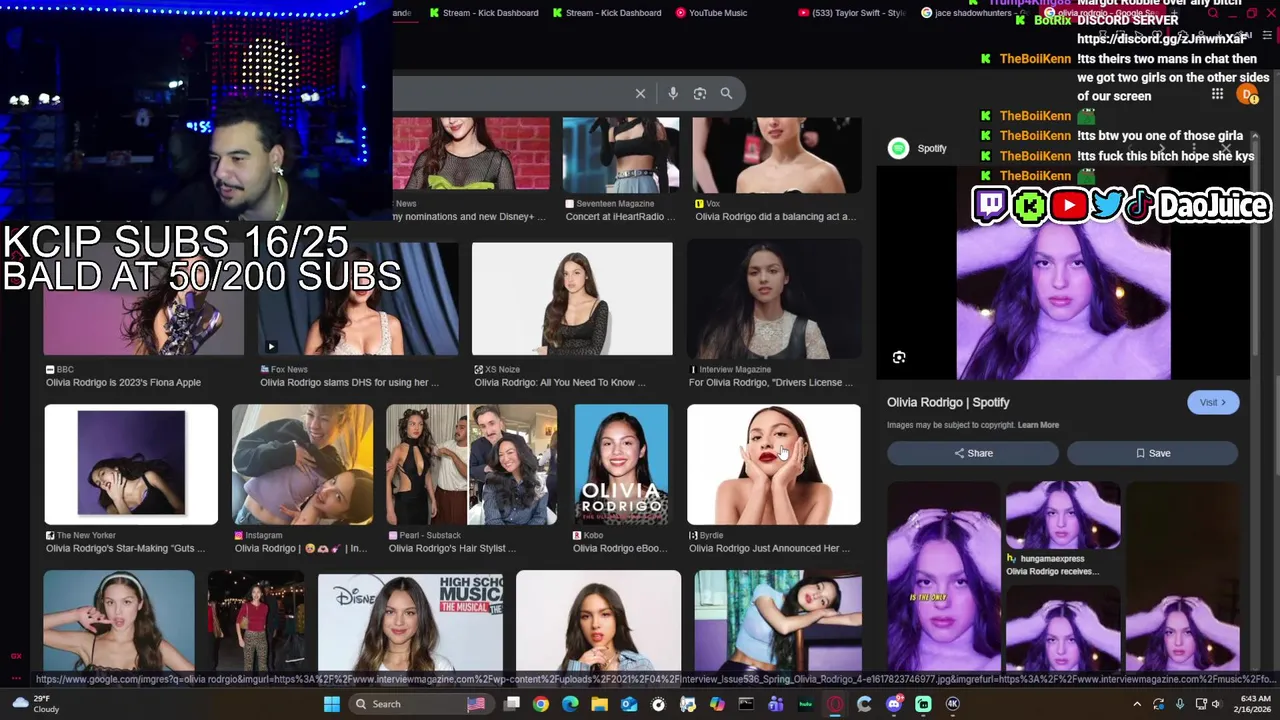Viewport: 1280px width, 720px height.
Task: Show hidden system tray icons
Action: [1136, 704]
